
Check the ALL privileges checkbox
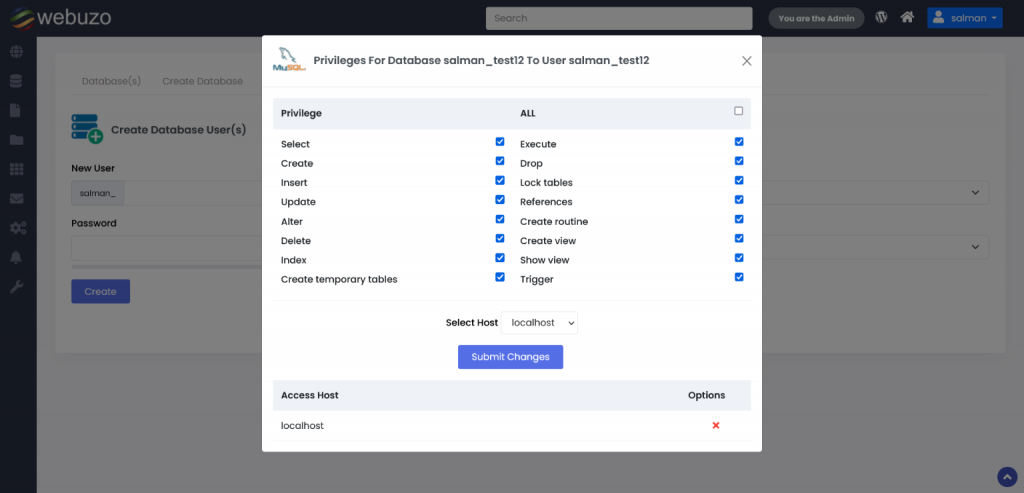739,111
